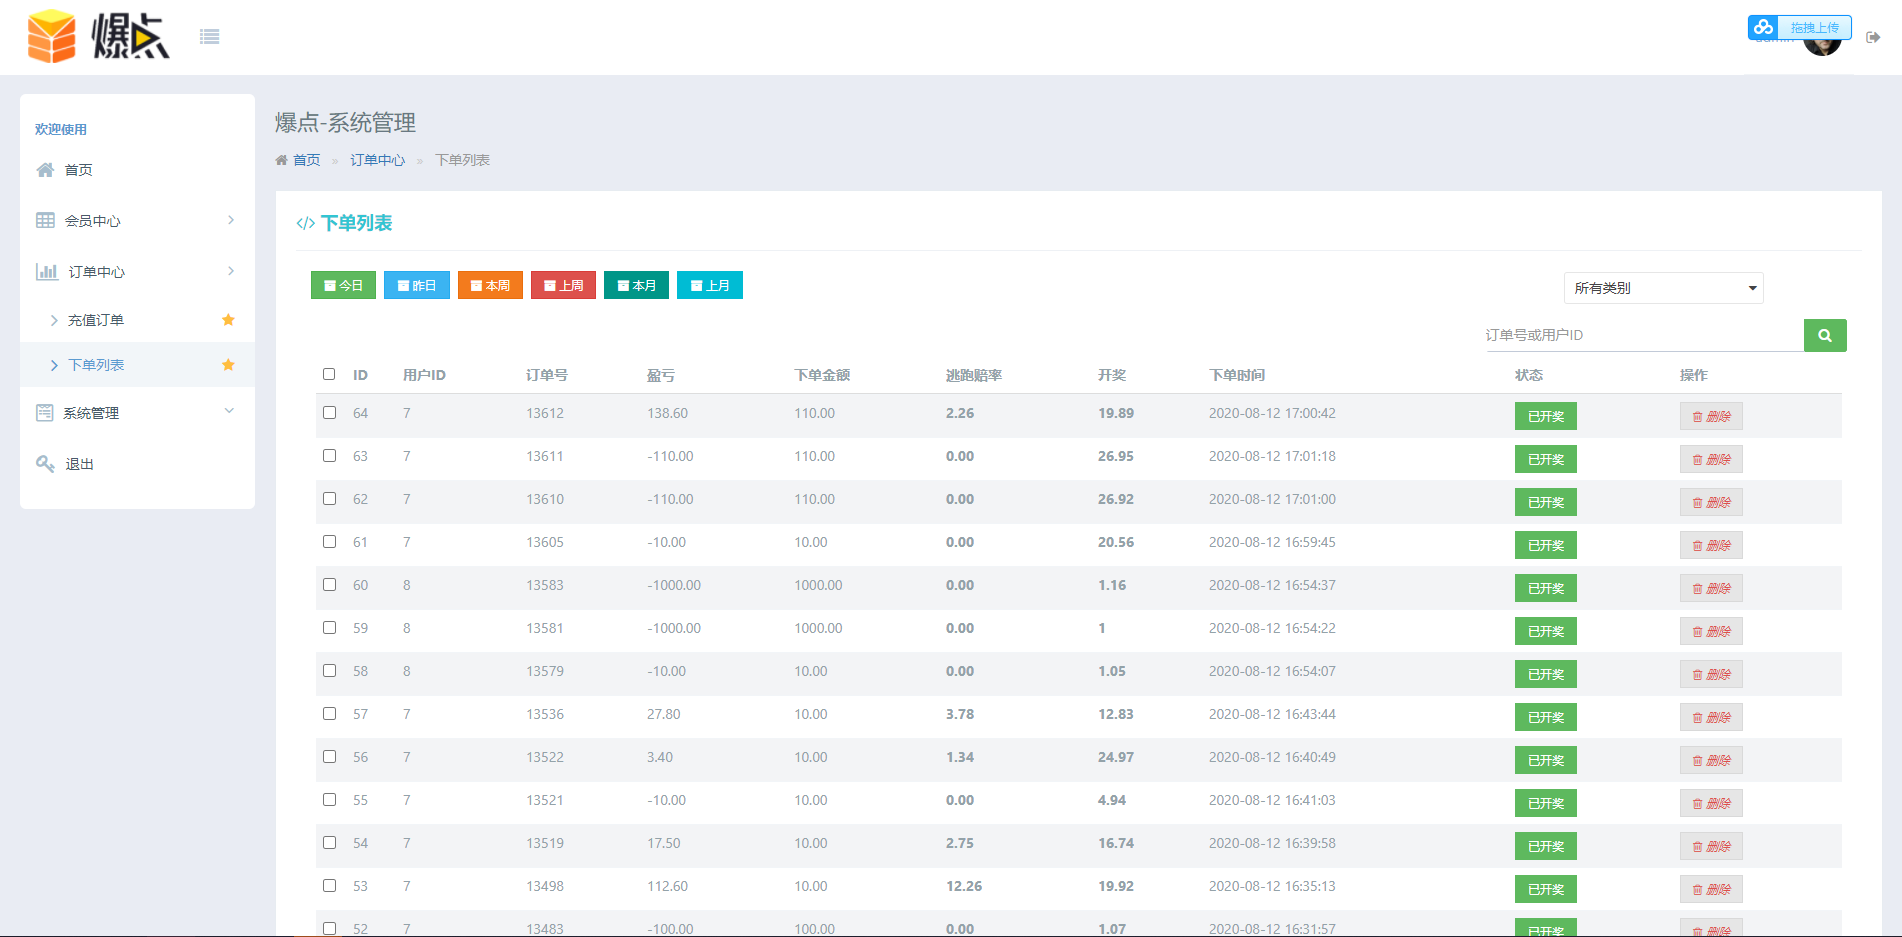Click the 订单号或用户ID search field
The width and height of the screenshot is (1902, 937).
1642,335
